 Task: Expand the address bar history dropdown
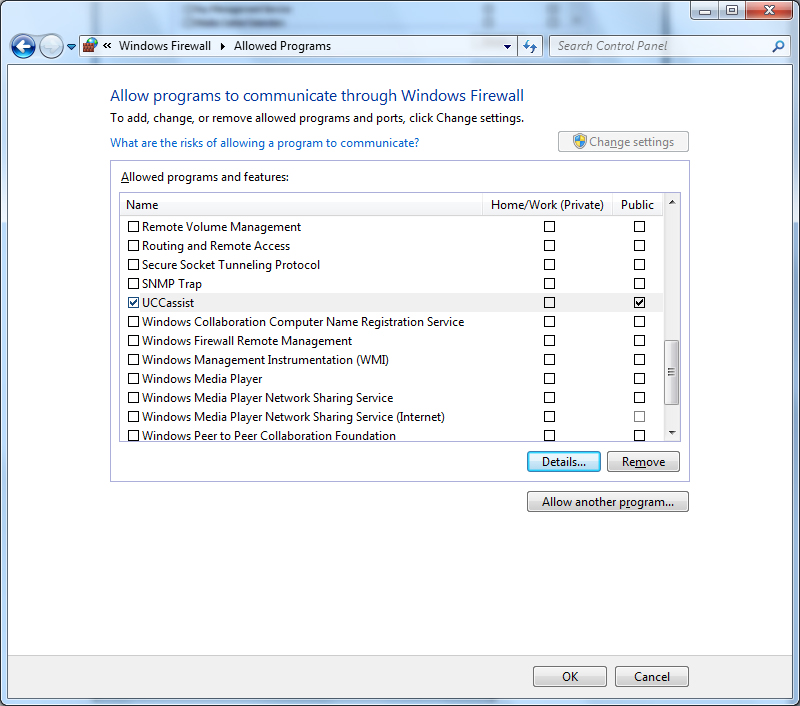(x=508, y=47)
